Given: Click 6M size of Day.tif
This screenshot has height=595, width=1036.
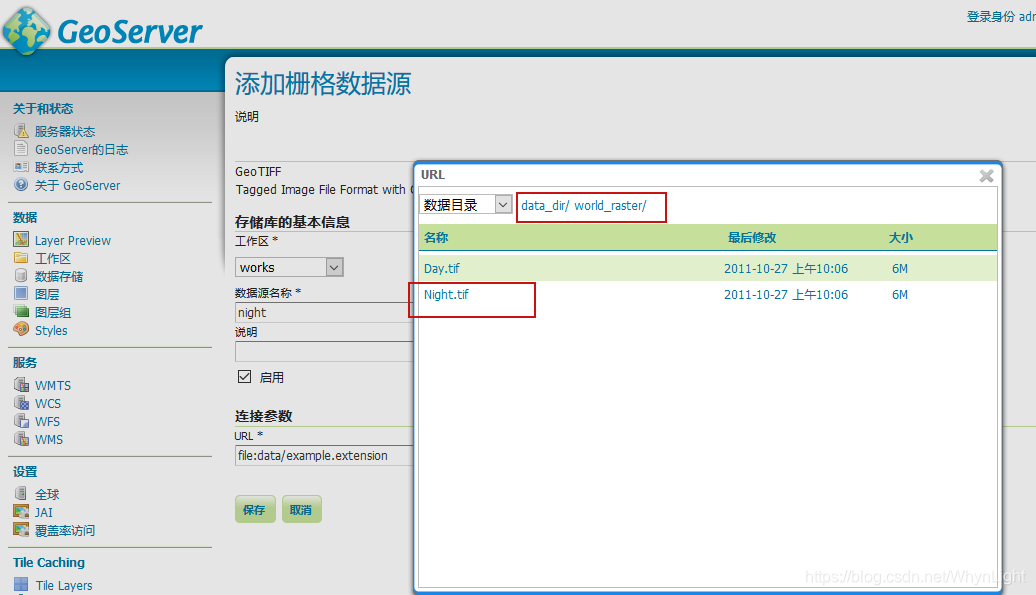Looking at the screenshot, I should pos(900,268).
